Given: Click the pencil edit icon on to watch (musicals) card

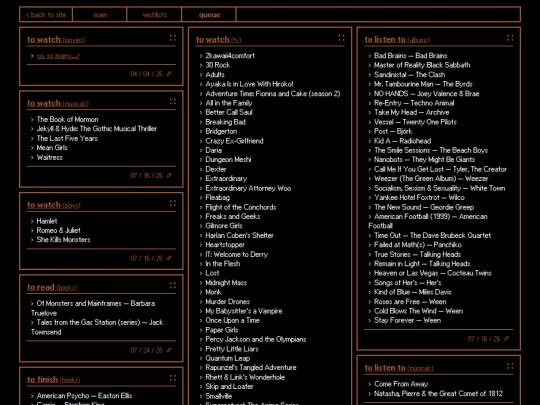Looking at the screenshot, I should pyautogui.click(x=169, y=175).
